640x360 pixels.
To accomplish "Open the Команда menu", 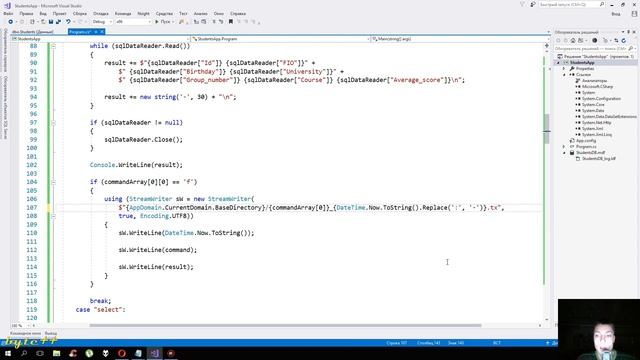I will coord(123,13).
